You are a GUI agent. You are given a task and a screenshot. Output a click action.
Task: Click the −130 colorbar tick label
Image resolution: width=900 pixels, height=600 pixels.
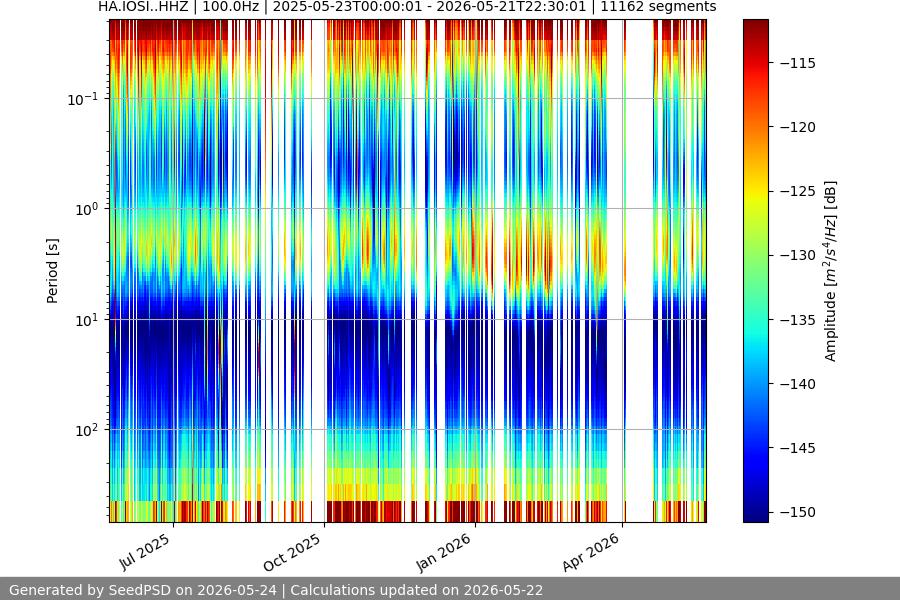point(798,255)
